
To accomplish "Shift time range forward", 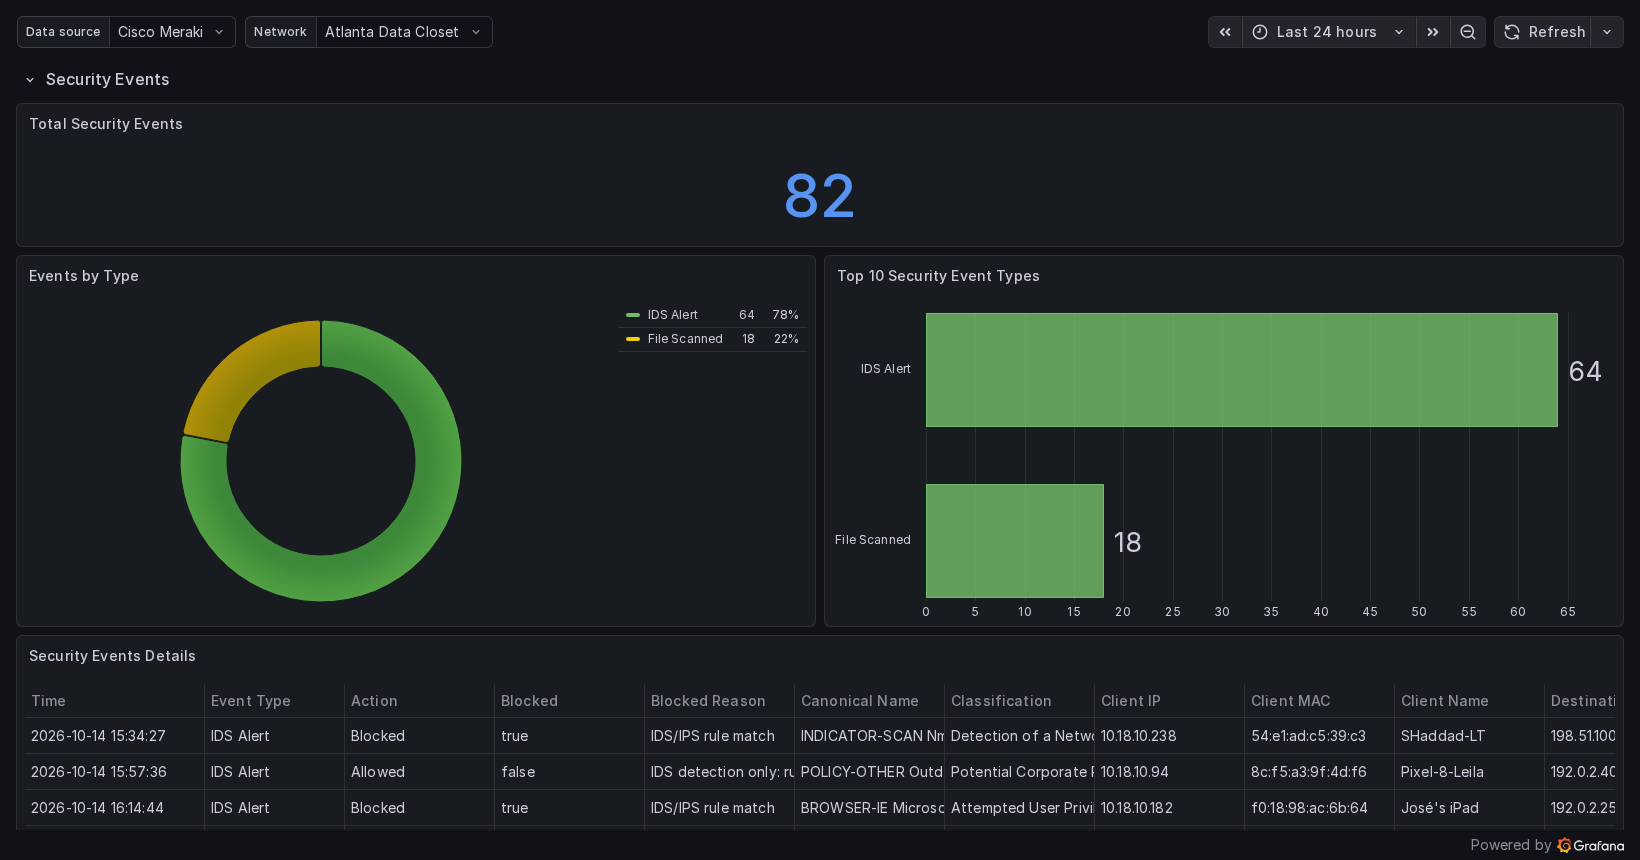I will pyautogui.click(x=1433, y=32).
